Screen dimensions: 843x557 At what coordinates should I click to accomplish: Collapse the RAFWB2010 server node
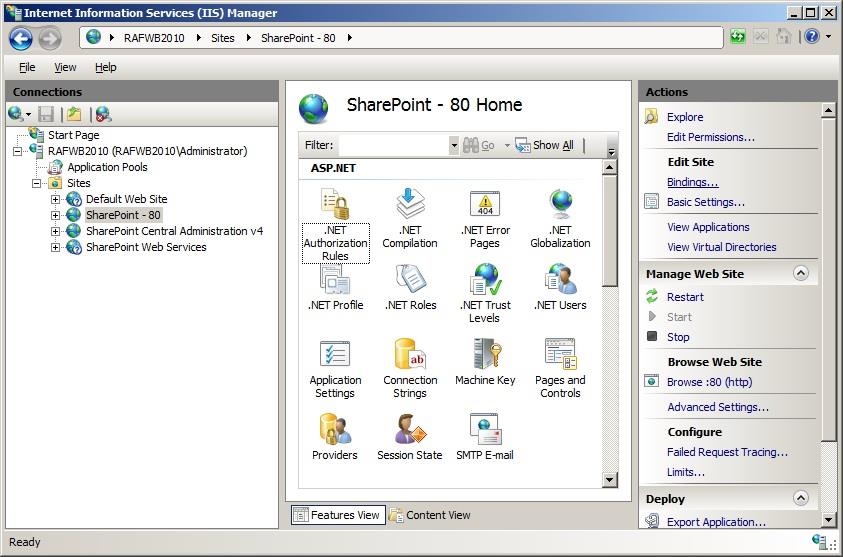18,152
